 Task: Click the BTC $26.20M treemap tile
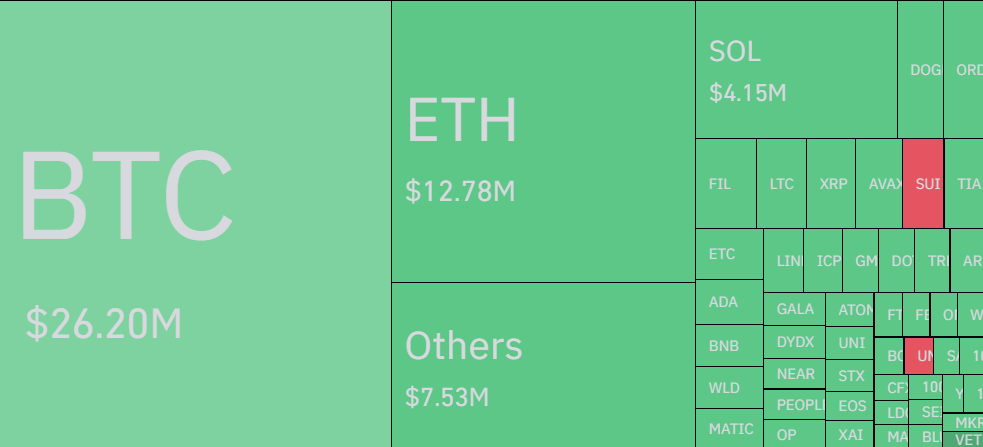(195, 223)
